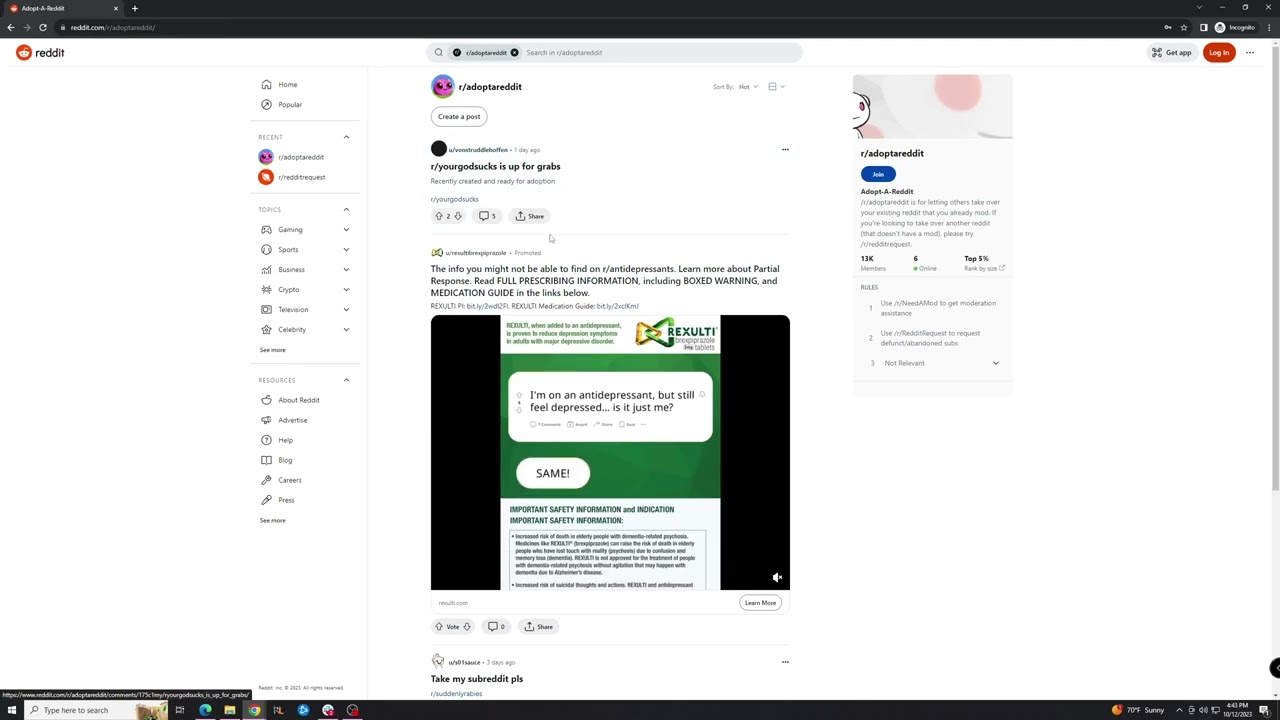1280x720 pixels.
Task: Open File Explorer from the taskbar
Action: click(x=230, y=710)
